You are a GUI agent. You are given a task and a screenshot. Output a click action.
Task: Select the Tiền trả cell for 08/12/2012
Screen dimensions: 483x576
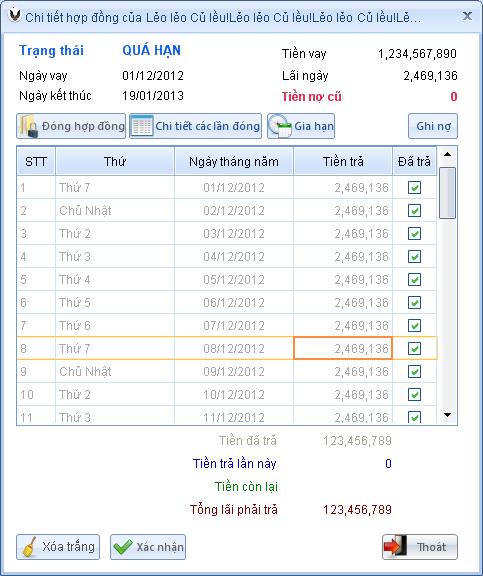(x=343, y=348)
